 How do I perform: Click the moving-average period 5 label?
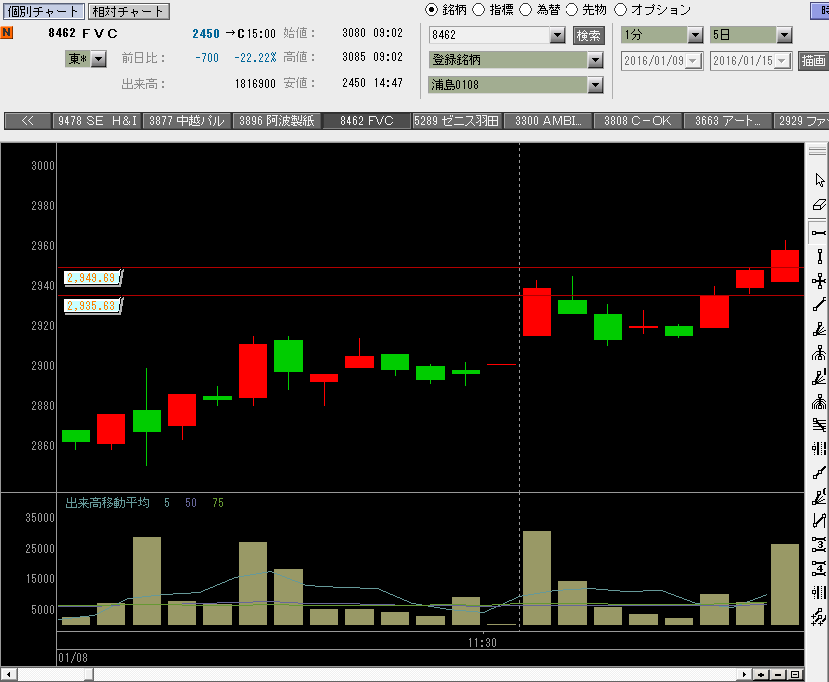167,503
